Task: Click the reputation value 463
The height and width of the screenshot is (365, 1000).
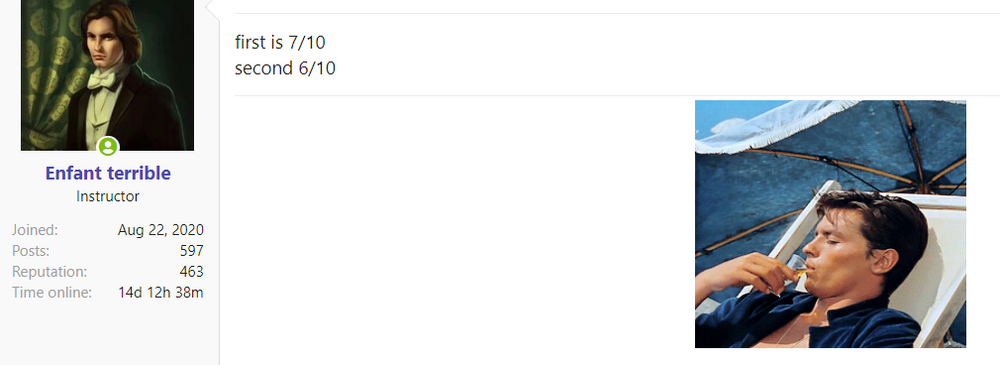Action: pyautogui.click(x=191, y=272)
